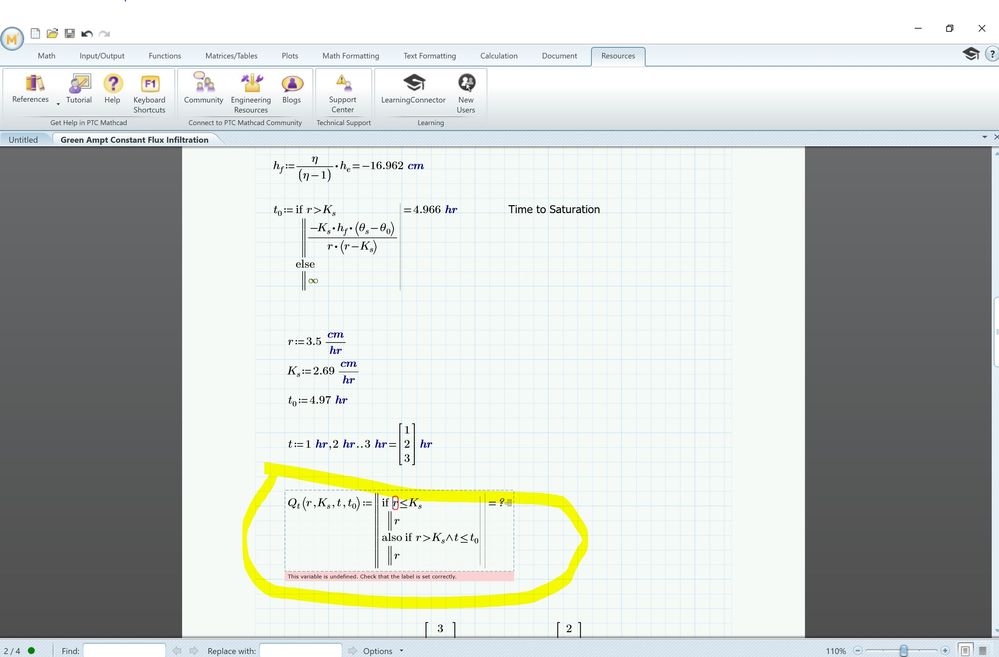Open Engineering Resources
Image resolution: width=999 pixels, height=657 pixels.
tap(250, 94)
